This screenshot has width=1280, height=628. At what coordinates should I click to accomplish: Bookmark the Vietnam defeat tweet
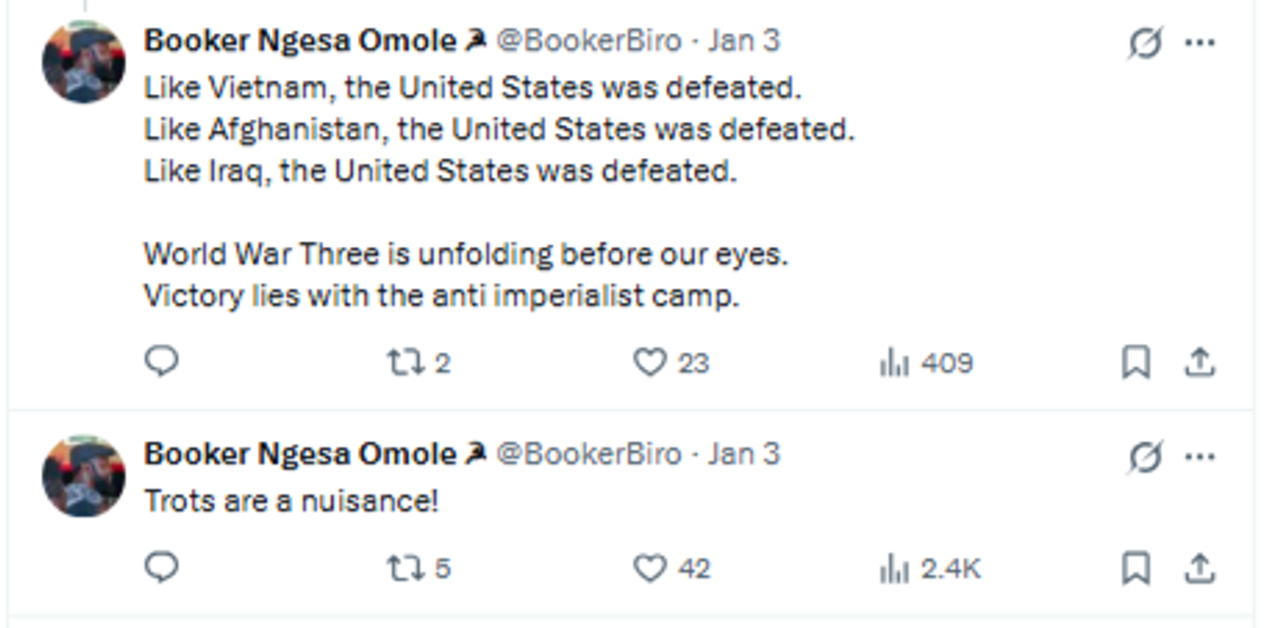(1136, 362)
